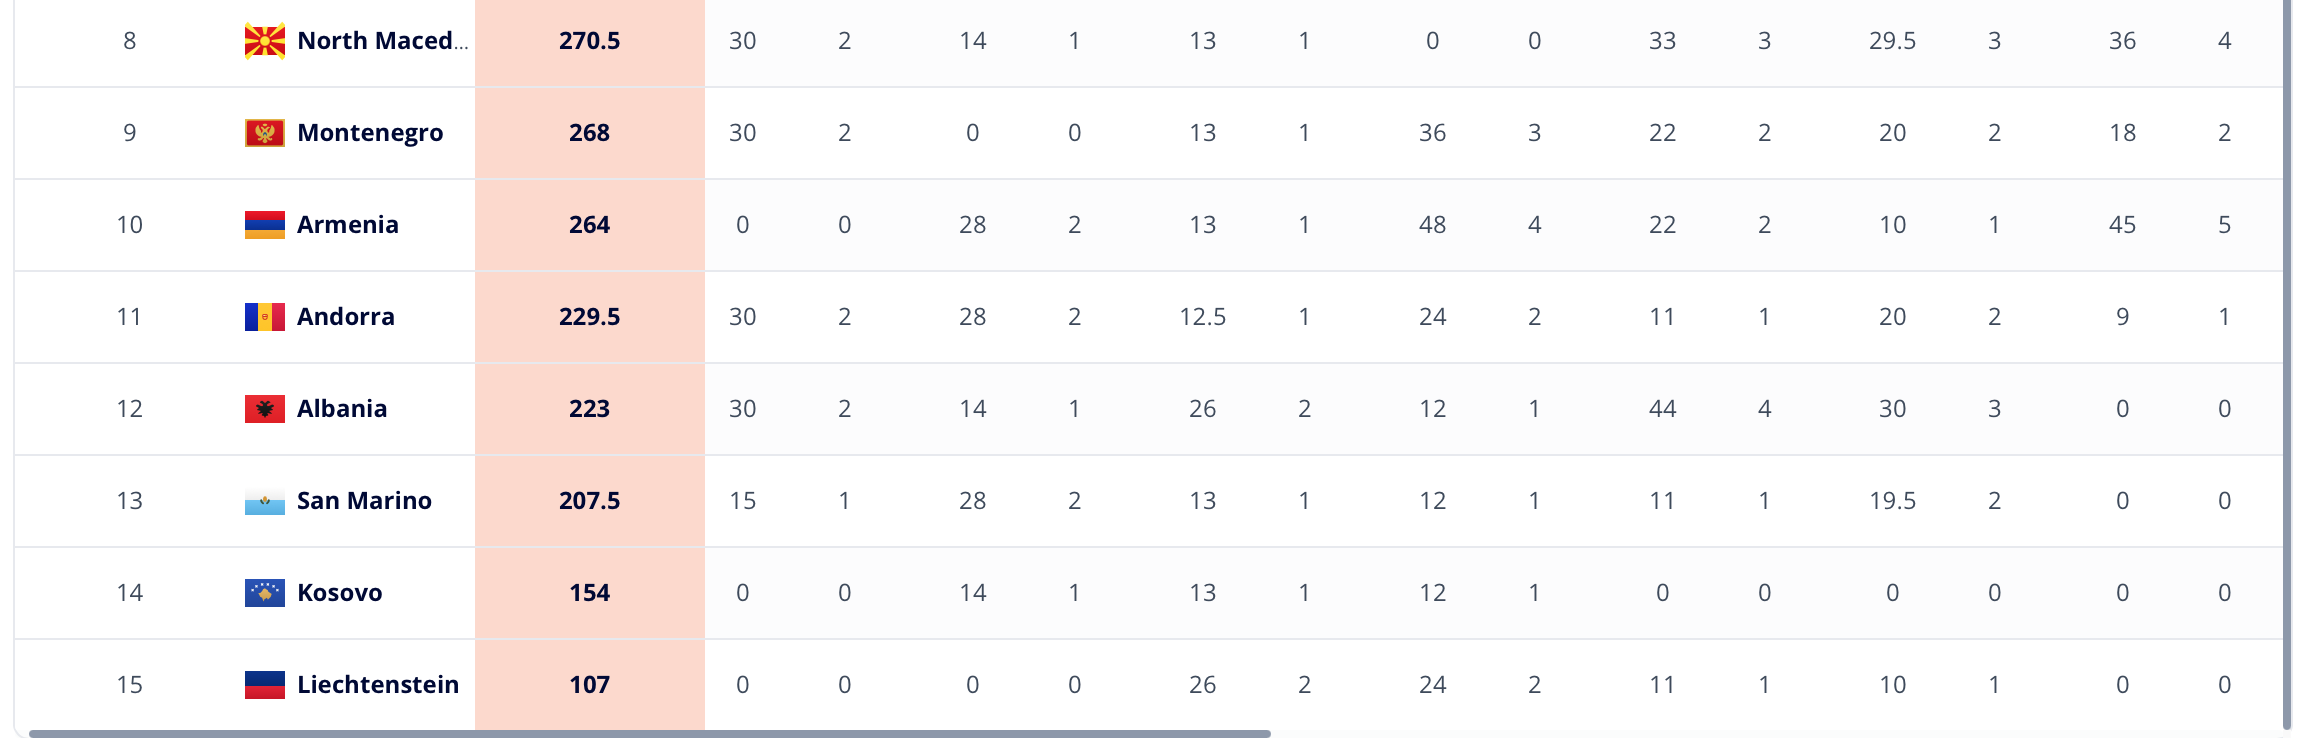Click the Montenegro flag icon

click(265, 133)
